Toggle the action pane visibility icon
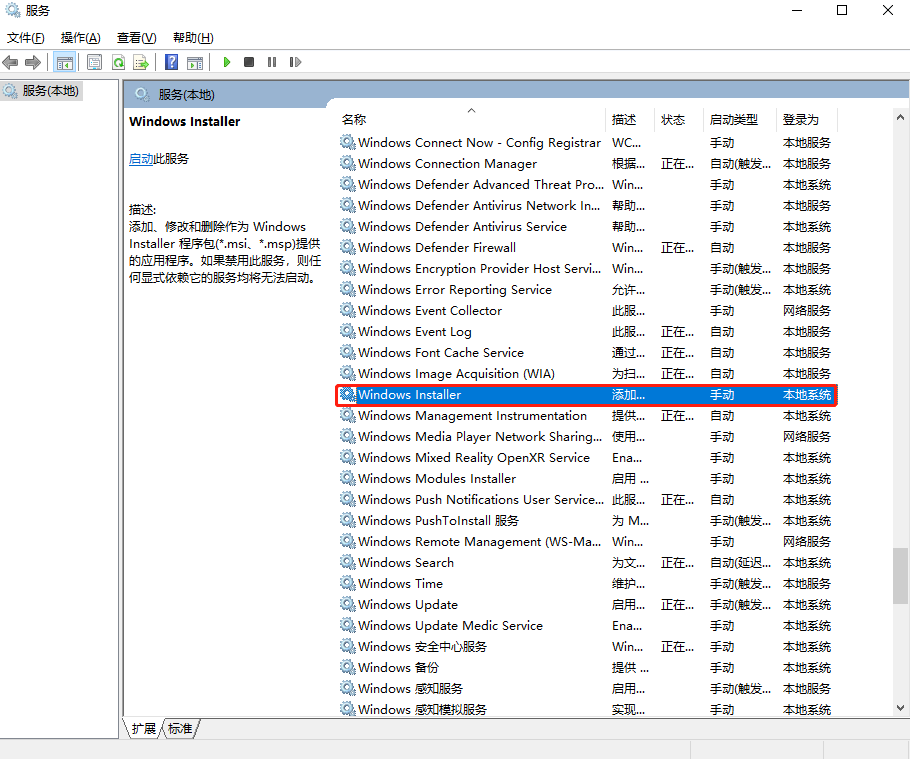The height and width of the screenshot is (759, 910). [194, 62]
